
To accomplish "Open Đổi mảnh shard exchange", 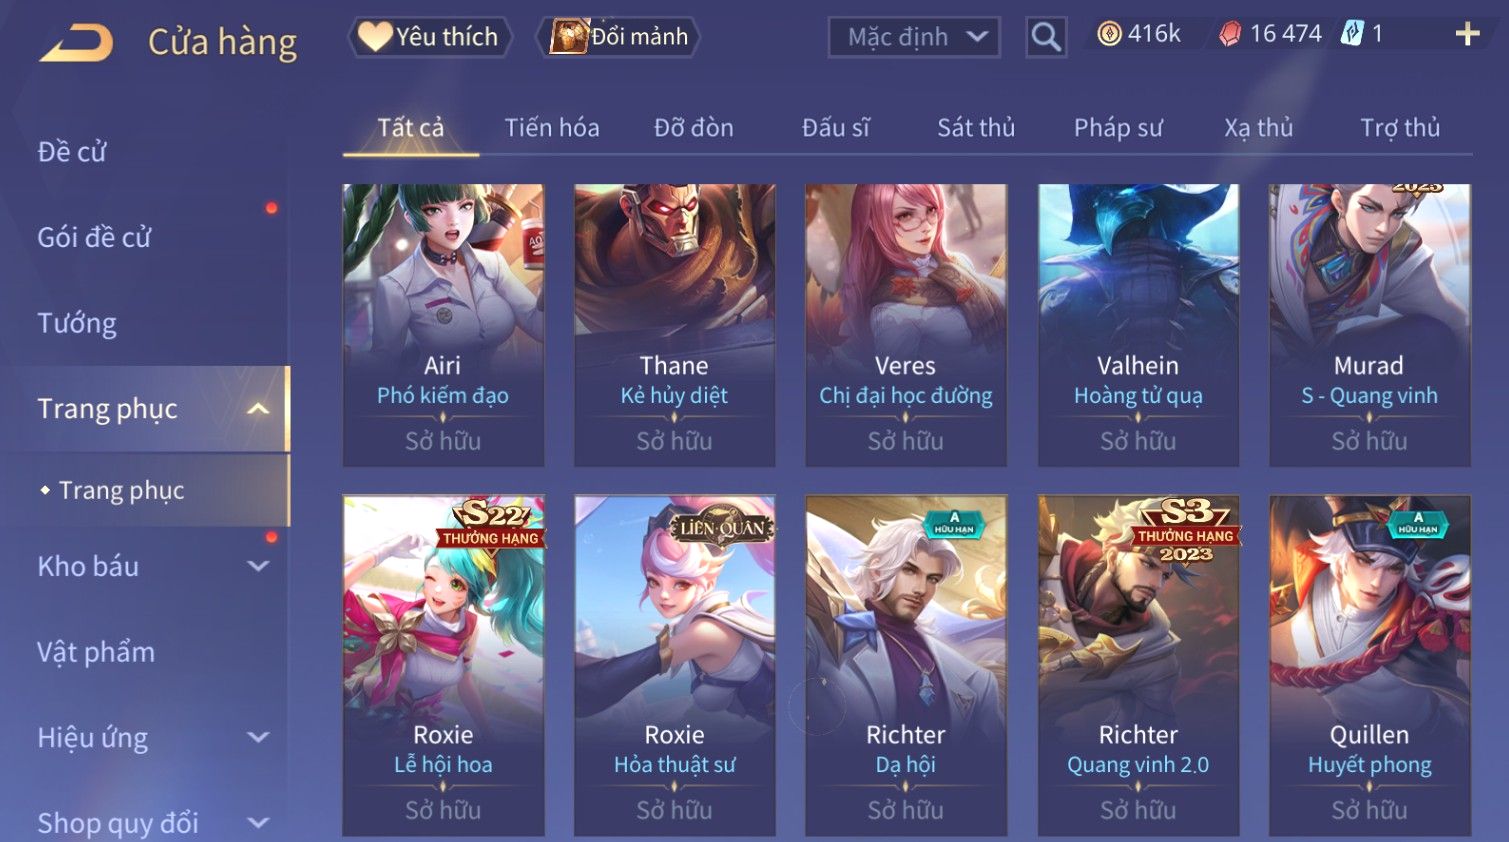I will point(618,37).
